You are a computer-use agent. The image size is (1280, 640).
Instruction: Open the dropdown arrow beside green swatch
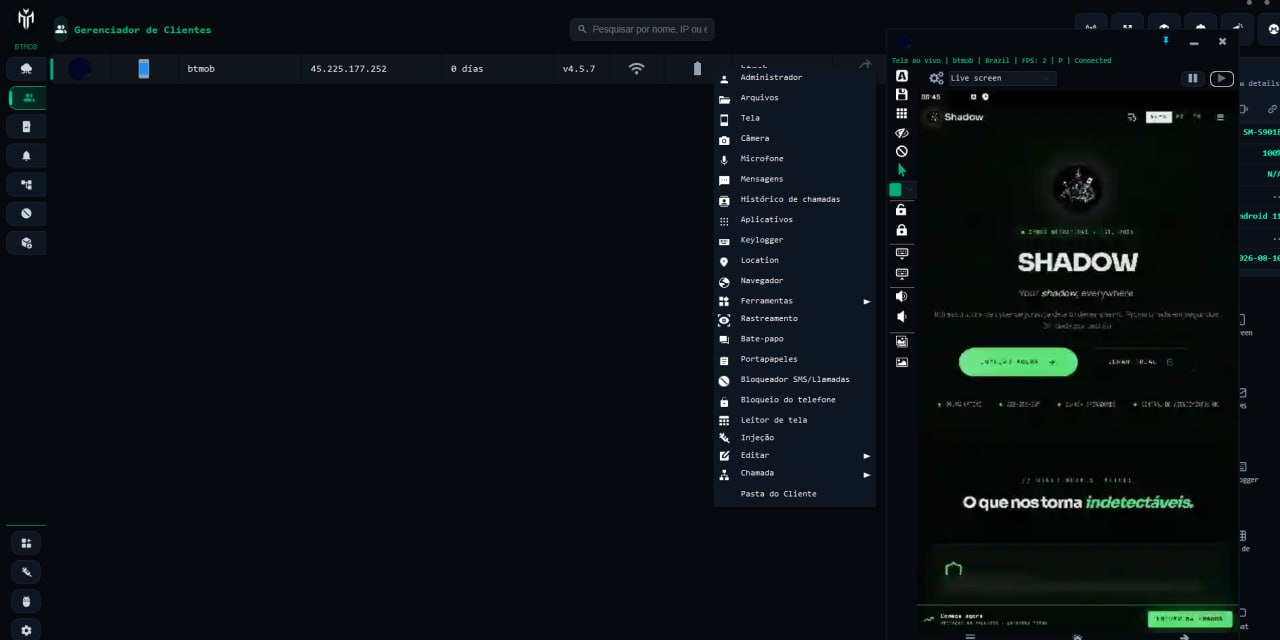point(910,189)
